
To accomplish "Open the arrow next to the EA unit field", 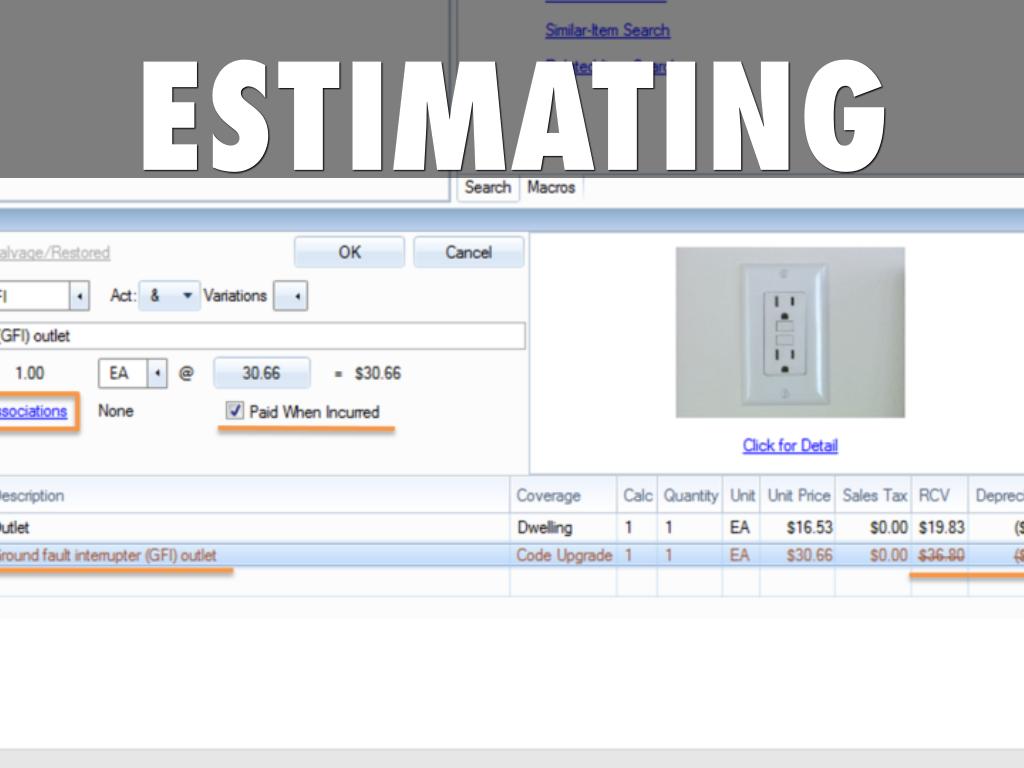I will coord(156,374).
